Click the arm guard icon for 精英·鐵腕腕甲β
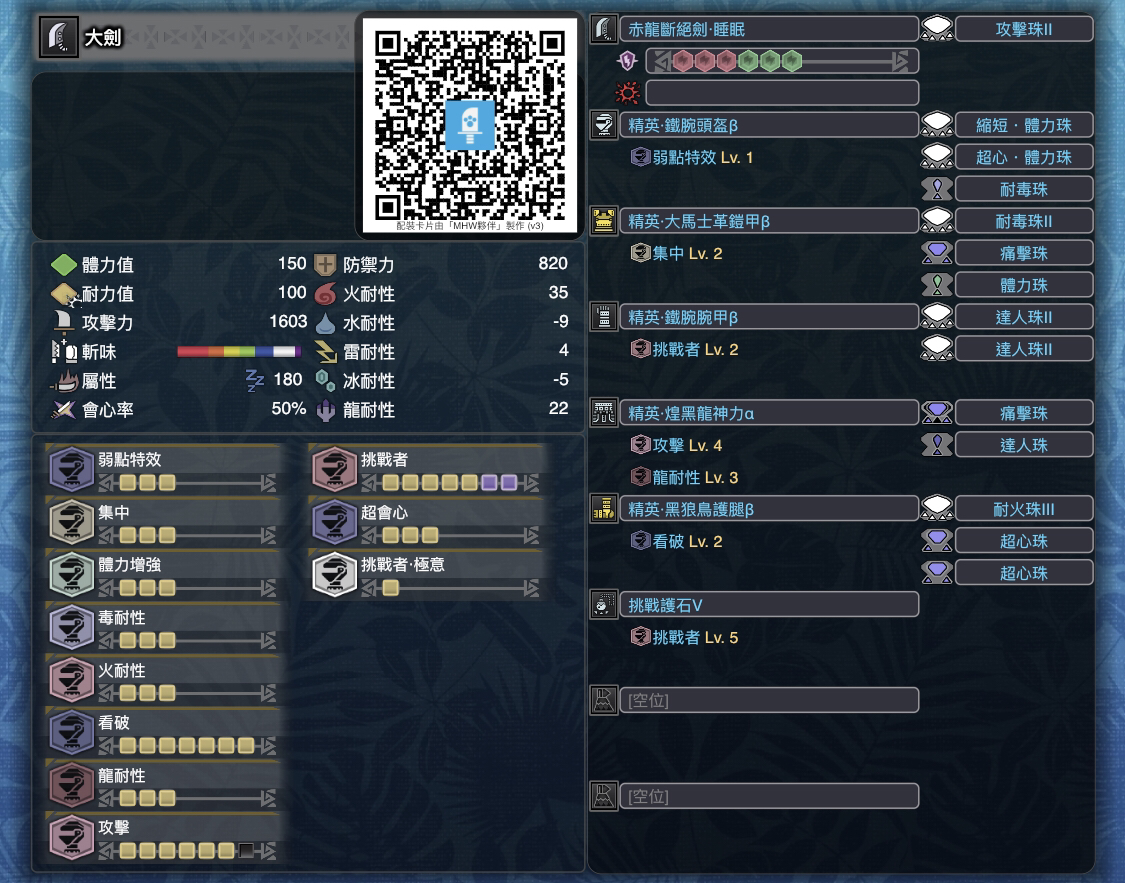The height and width of the screenshot is (883, 1125). tap(603, 317)
